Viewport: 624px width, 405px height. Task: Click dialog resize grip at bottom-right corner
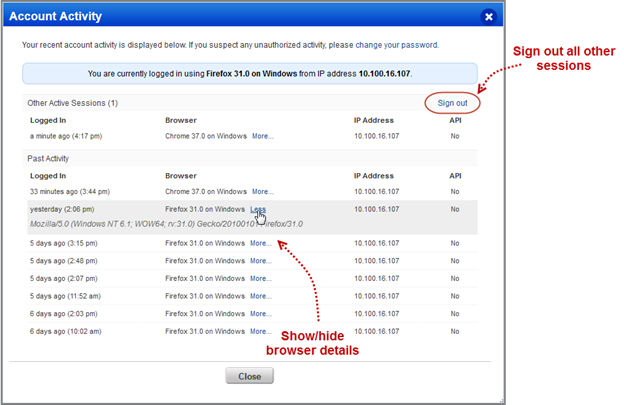501,401
